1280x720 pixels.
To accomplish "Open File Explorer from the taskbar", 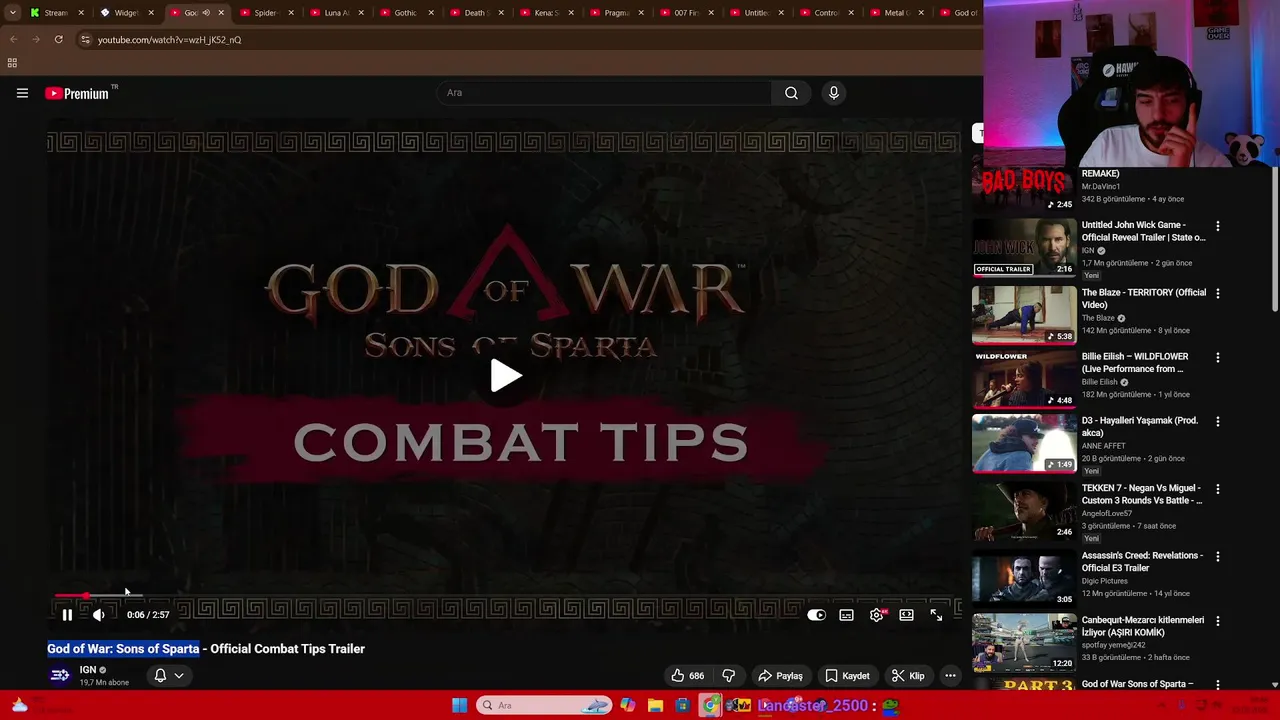I will coord(655,705).
